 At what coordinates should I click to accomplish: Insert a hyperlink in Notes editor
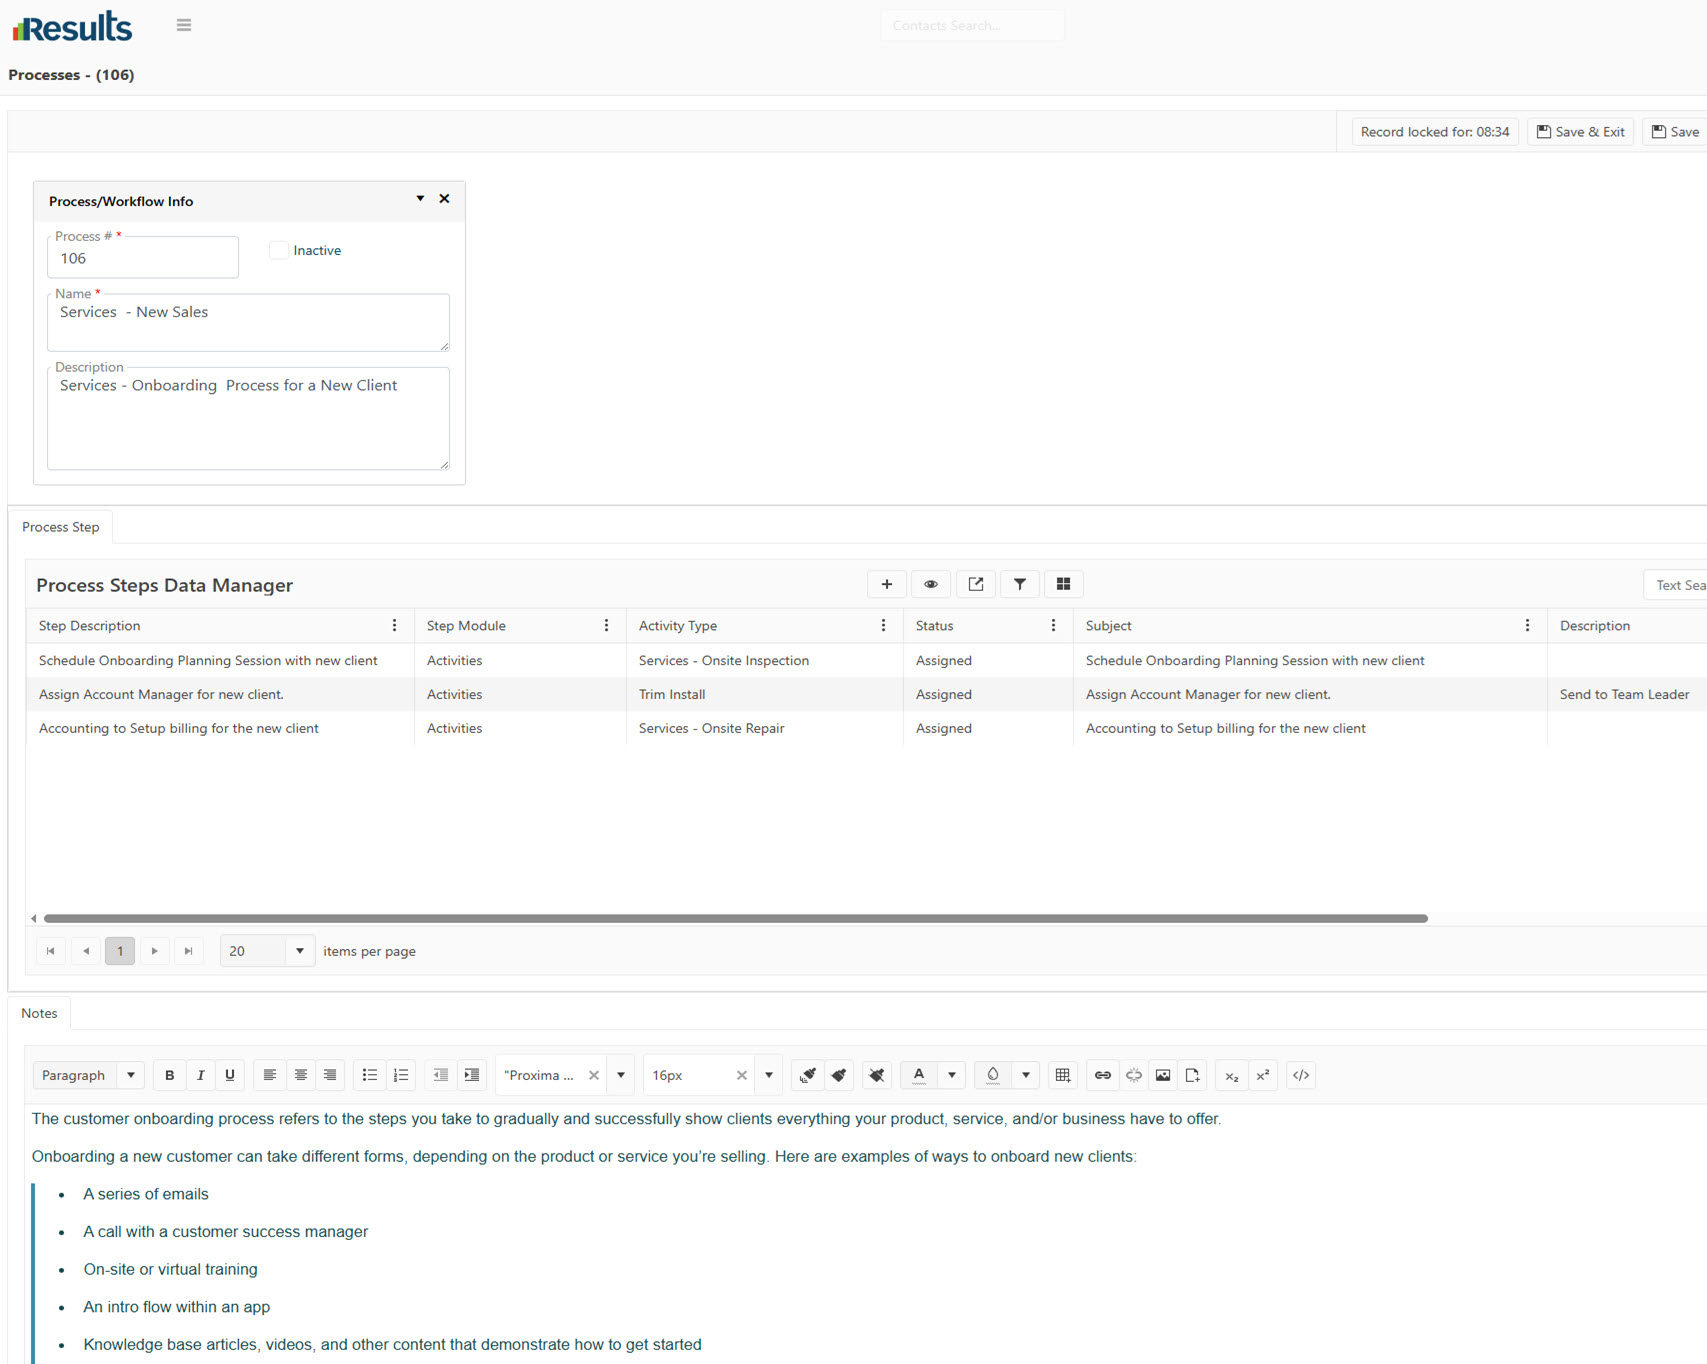(x=1102, y=1075)
